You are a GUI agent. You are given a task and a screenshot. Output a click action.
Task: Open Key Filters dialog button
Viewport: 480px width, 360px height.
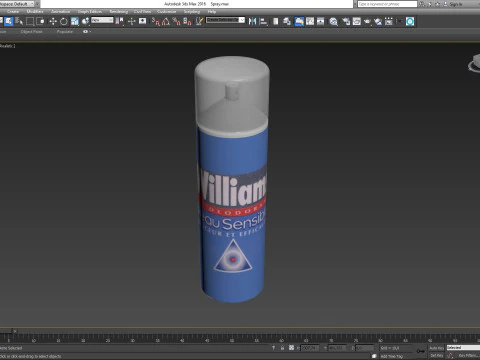pyautogui.click(x=468, y=356)
